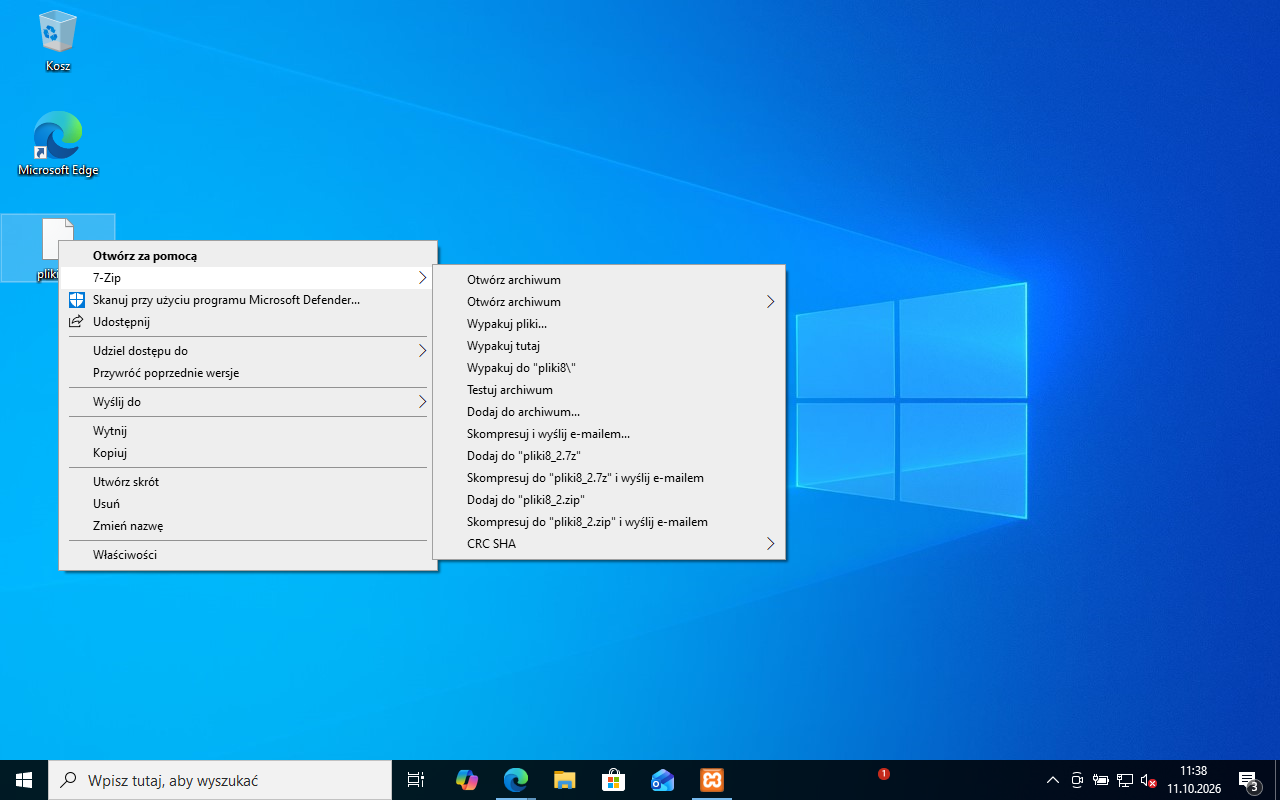Select the Microsoft Edge desktop shortcut
Screen dimensions: 1280x800
(58, 144)
